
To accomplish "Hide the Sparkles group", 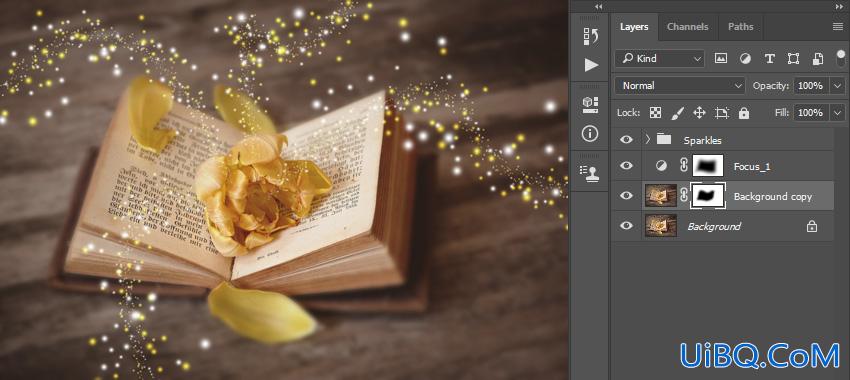I will point(626,140).
